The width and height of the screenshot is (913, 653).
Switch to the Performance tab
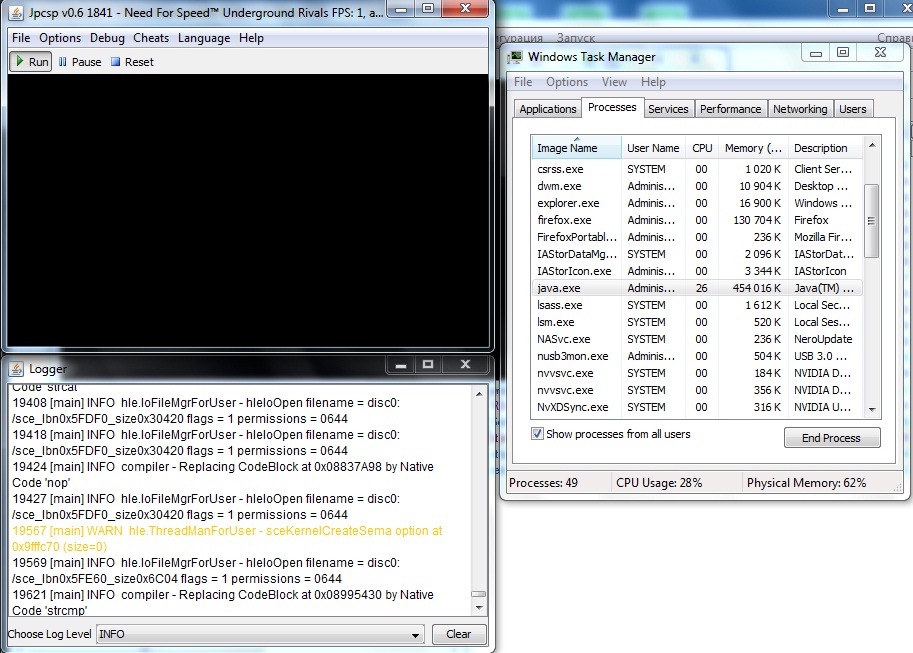pyautogui.click(x=730, y=109)
